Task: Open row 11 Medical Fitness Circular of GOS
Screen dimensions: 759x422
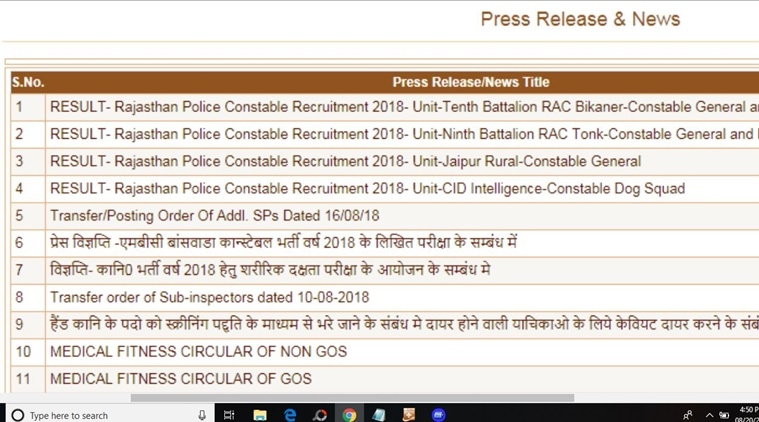Action: click(180, 379)
